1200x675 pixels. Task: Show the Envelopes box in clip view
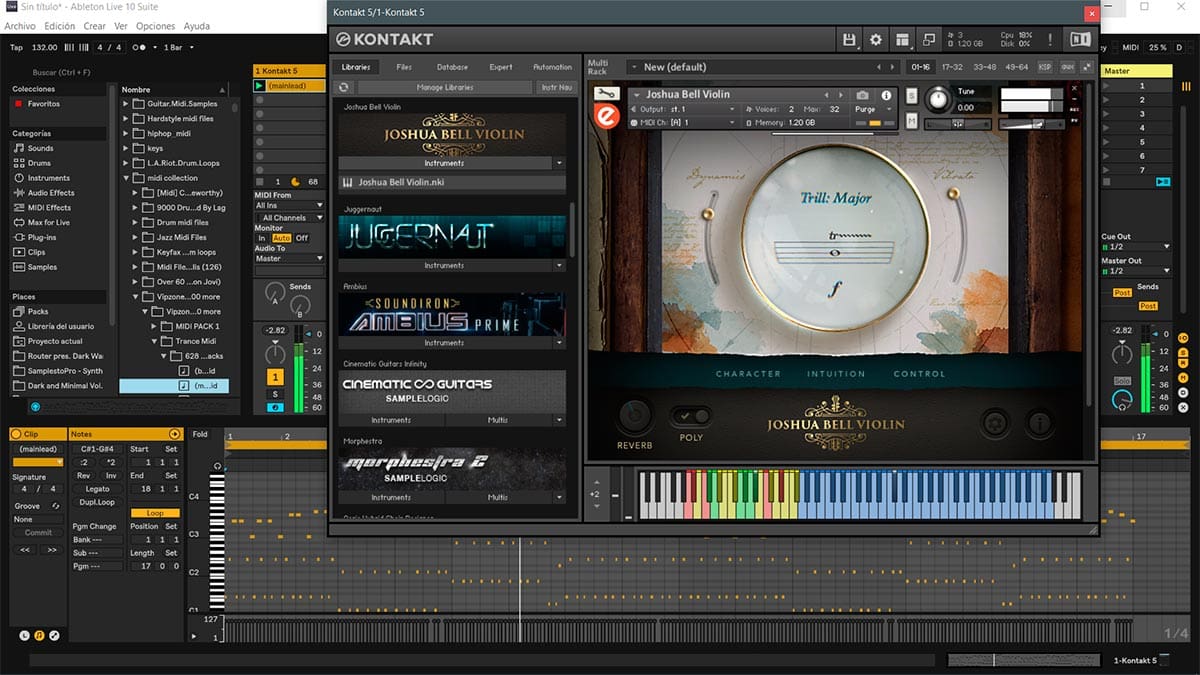(54, 635)
